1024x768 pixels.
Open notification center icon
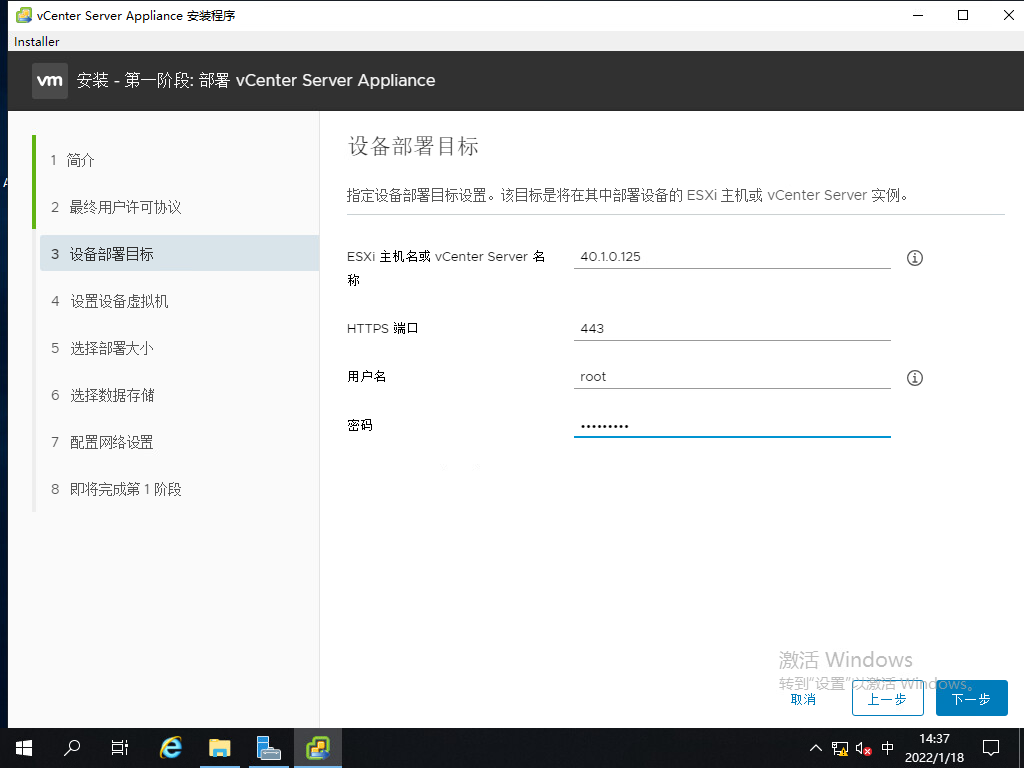991,748
